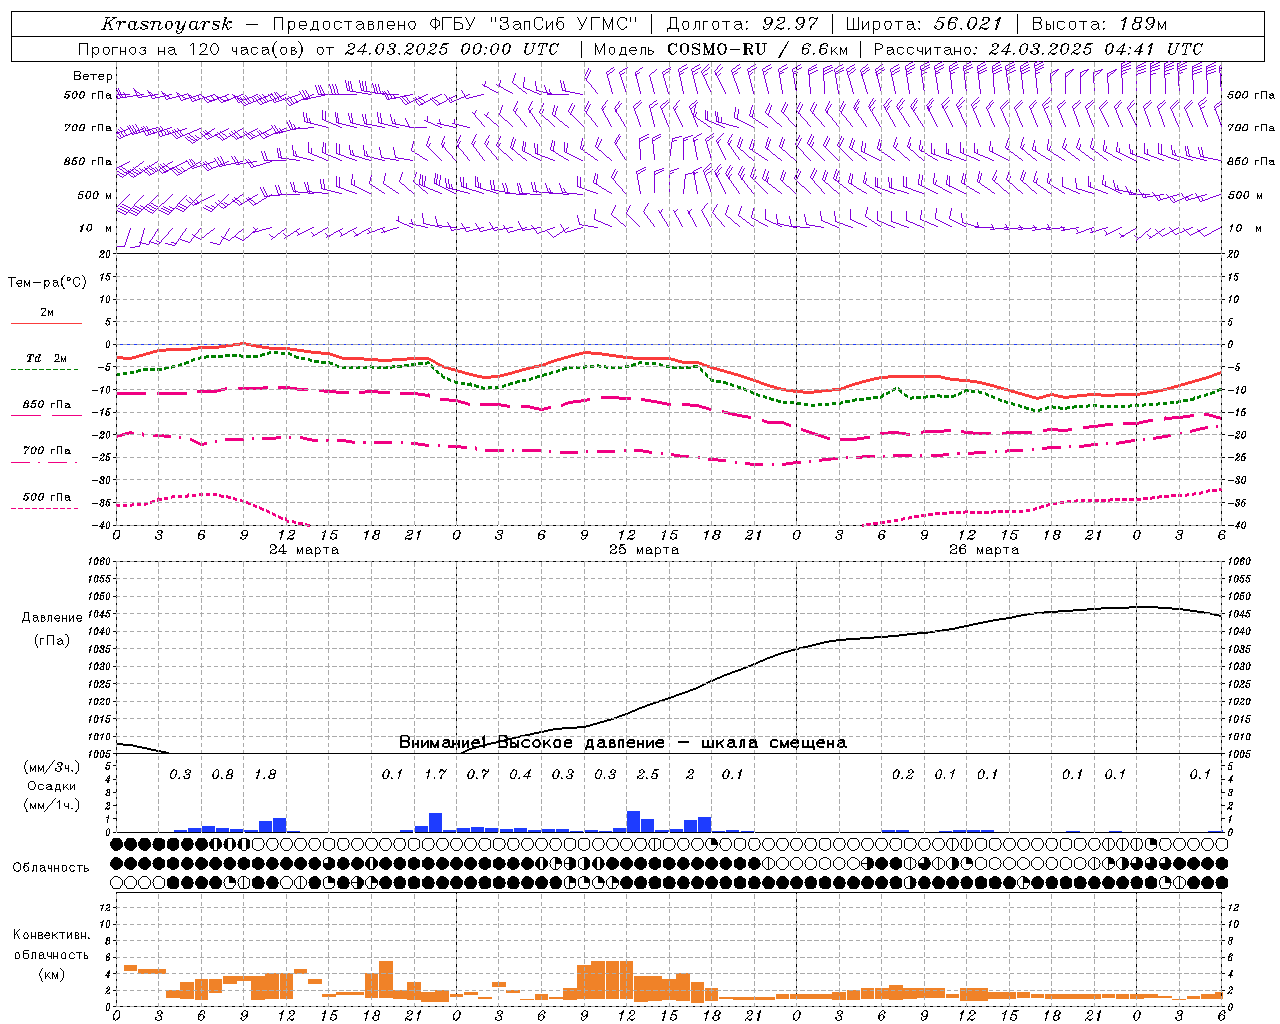Click the Krasnoyarsk station title

167,24
